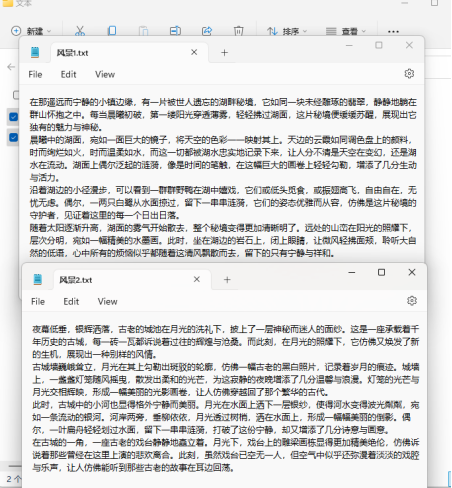Close the 风景1.txt tab

(x=194, y=52)
